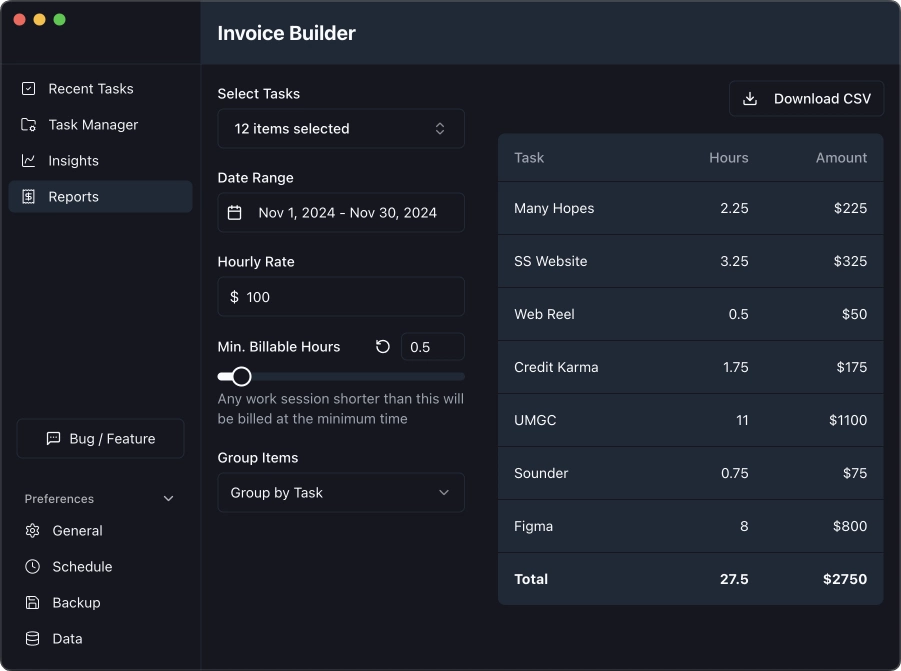Click the General gear icon
Image resolution: width=901 pixels, height=671 pixels.
[x=33, y=530]
